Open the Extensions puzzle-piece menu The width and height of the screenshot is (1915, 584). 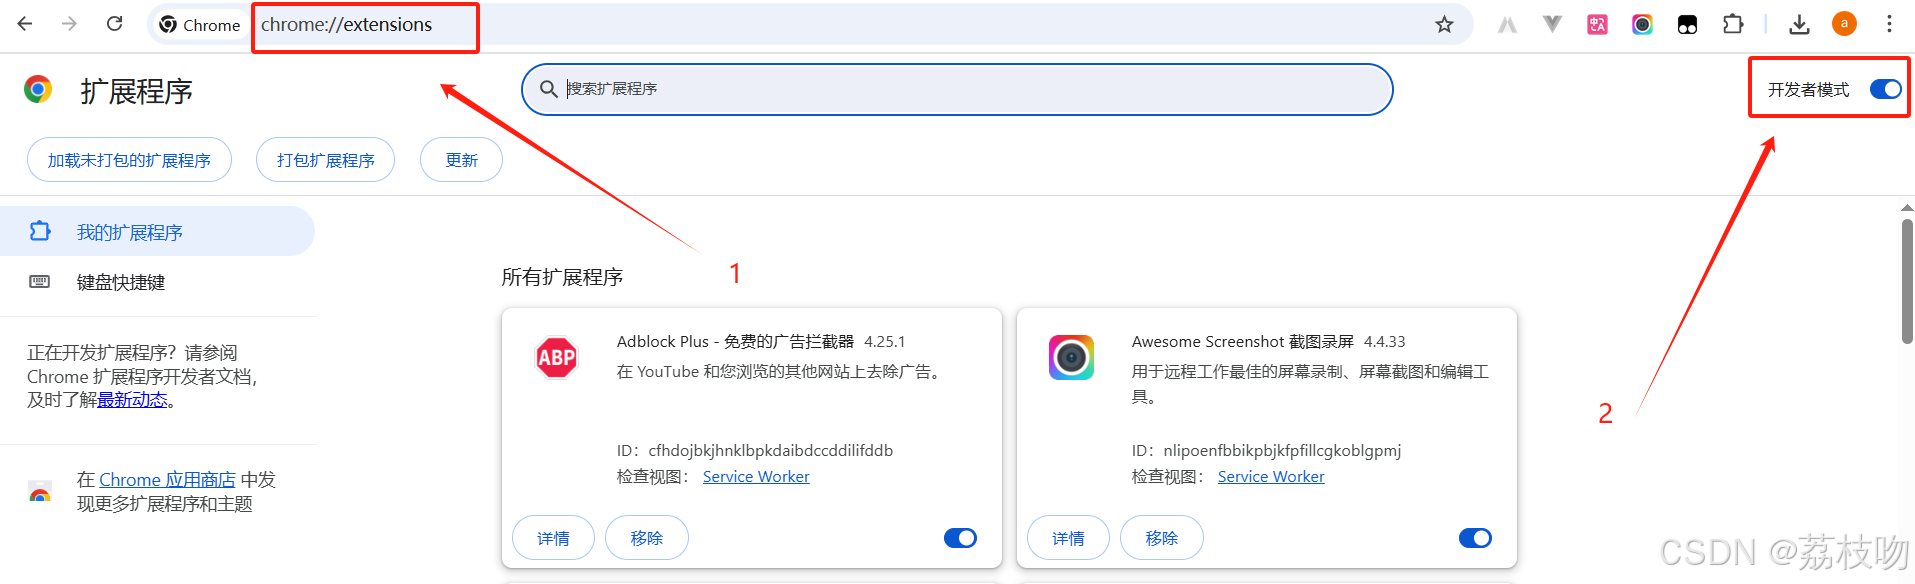pos(1733,24)
